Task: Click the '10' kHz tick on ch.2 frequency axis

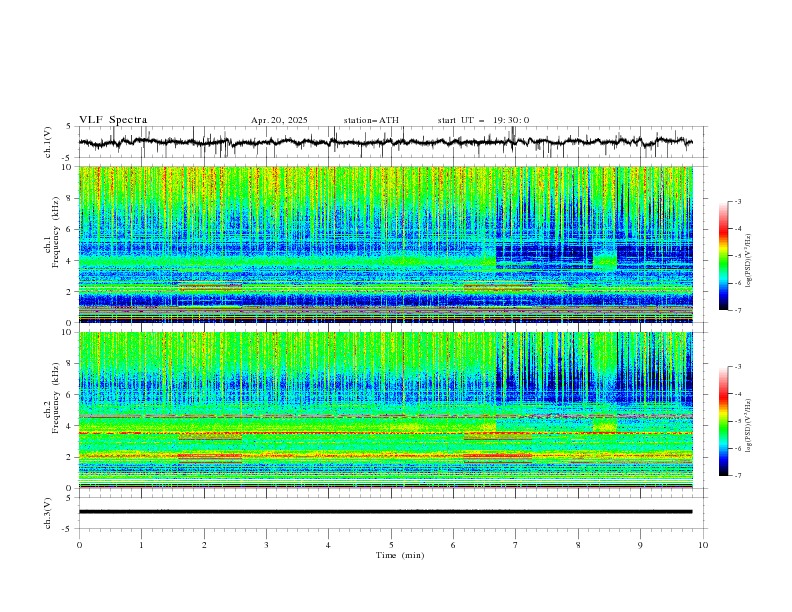Action: 69,332
